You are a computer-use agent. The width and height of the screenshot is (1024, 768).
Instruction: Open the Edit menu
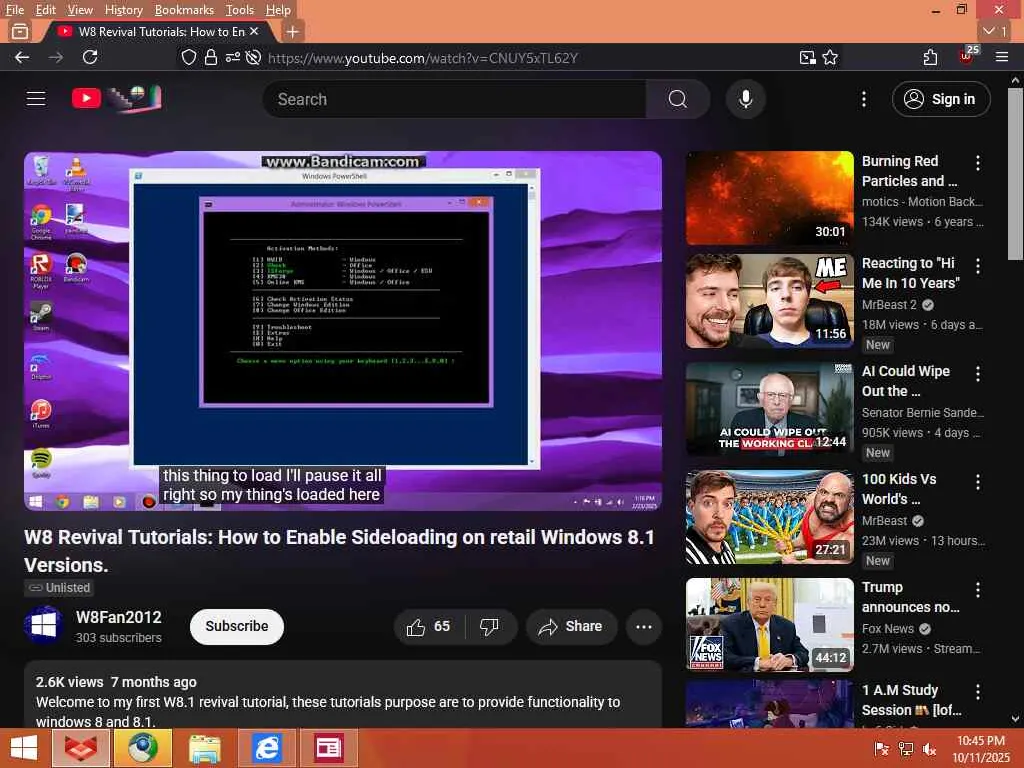(46, 9)
